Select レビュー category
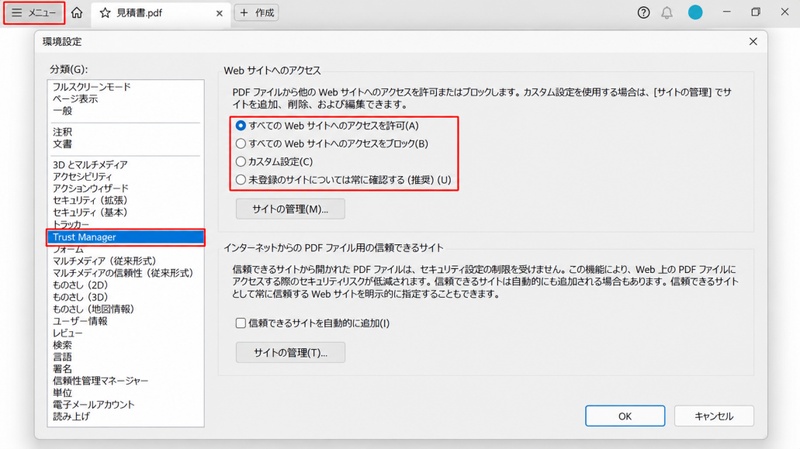 tap(67, 333)
